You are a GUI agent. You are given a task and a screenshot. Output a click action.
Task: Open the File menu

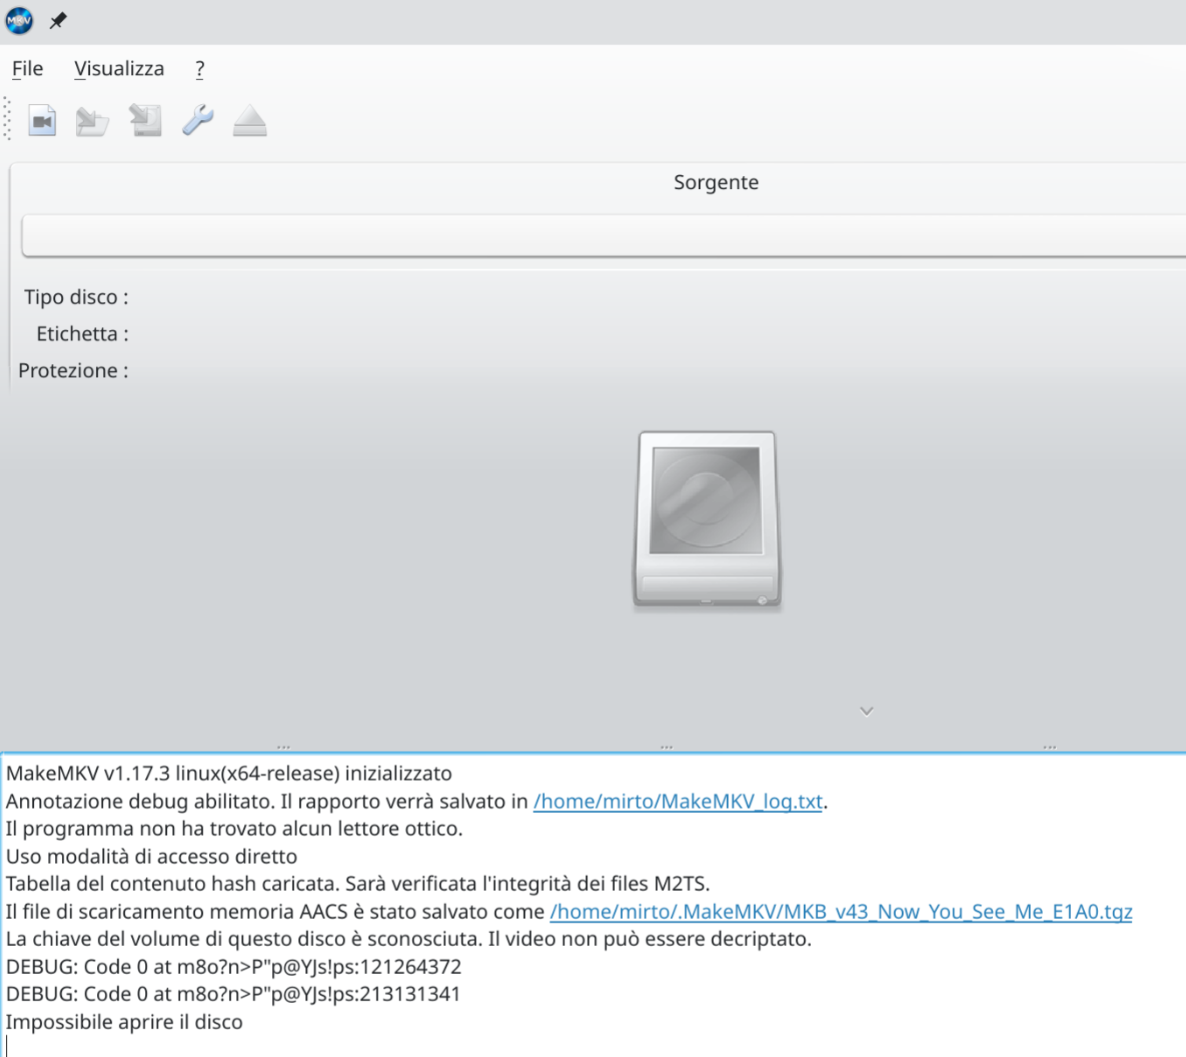27,69
